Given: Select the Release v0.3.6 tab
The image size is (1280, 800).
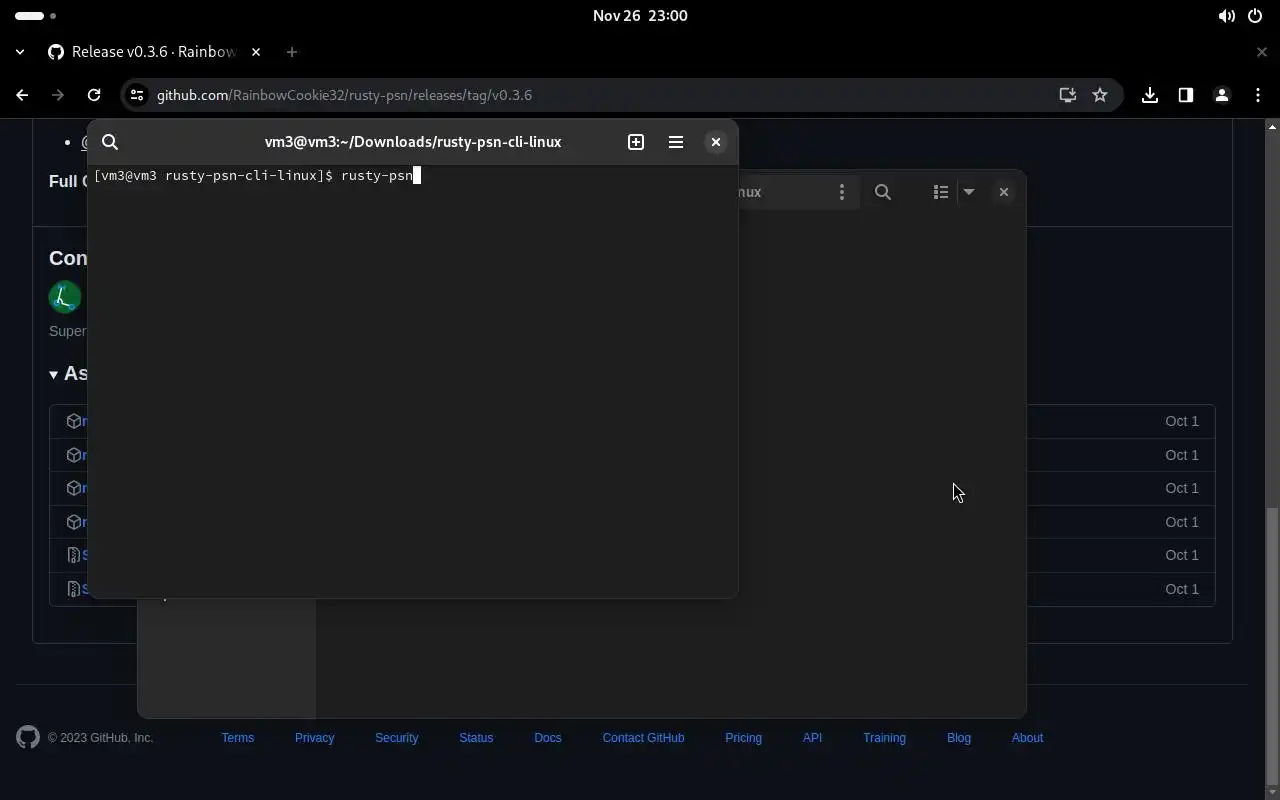Looking at the screenshot, I should coord(155,52).
